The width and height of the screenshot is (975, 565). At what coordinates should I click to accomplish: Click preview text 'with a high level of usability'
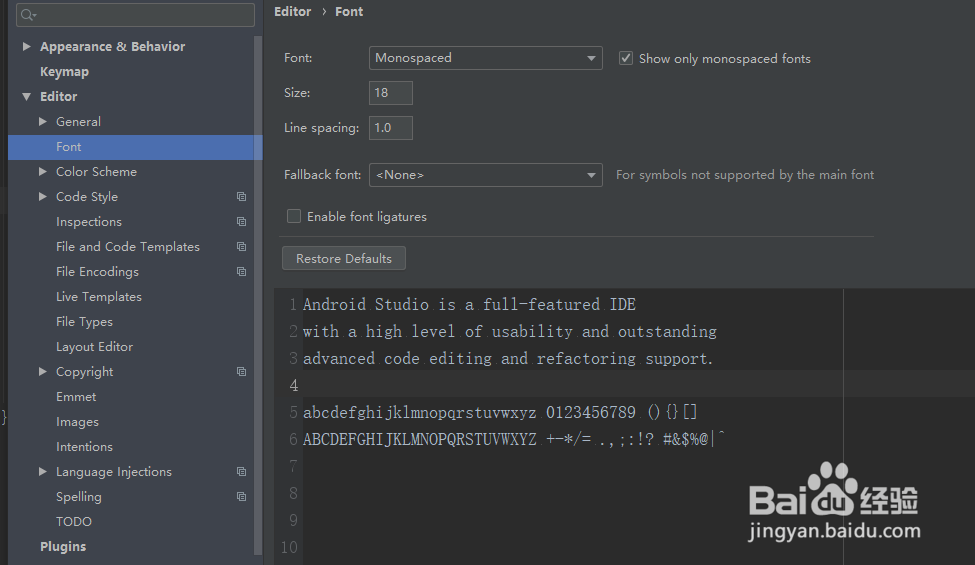(x=438, y=331)
